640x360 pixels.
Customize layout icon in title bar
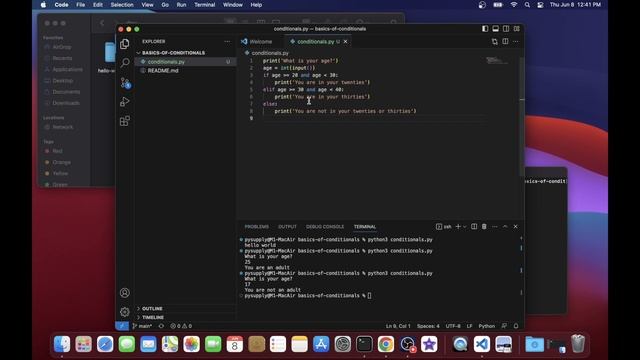click(x=517, y=29)
